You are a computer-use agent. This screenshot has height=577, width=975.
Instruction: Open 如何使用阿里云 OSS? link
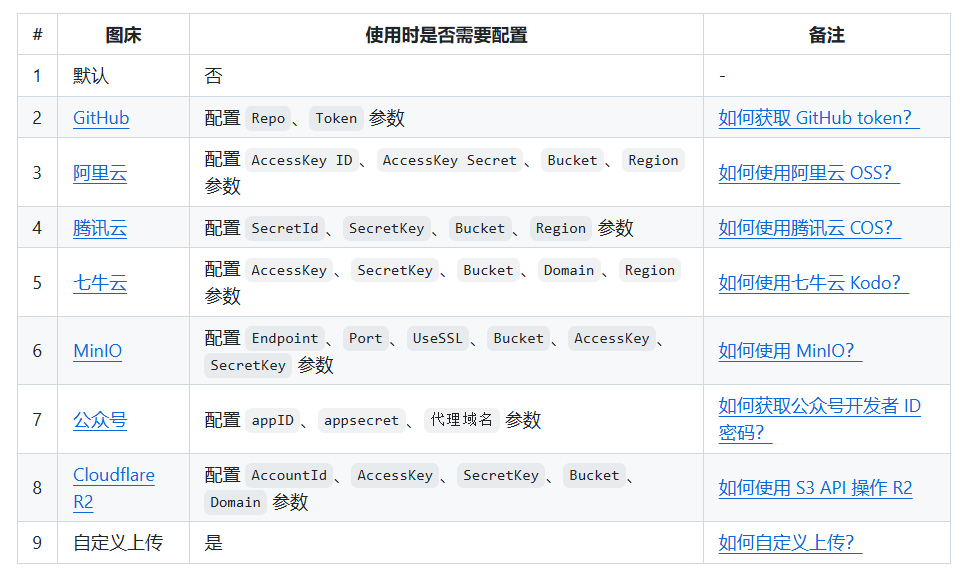tap(808, 172)
